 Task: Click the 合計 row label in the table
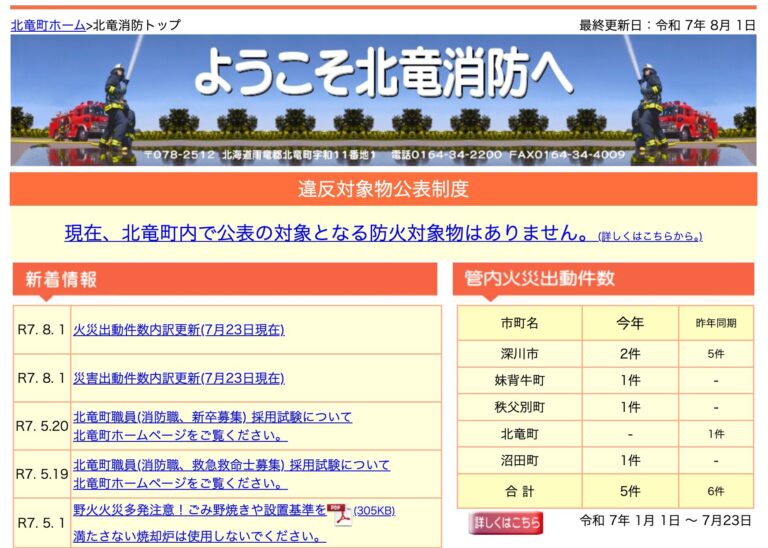coord(519,491)
